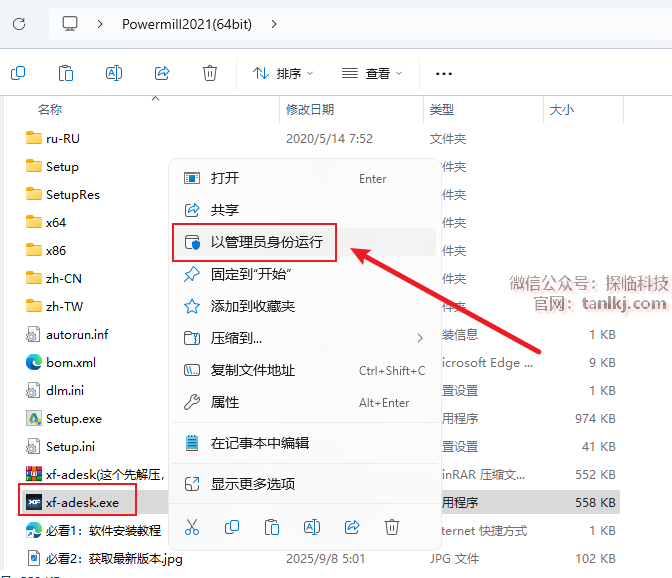The height and width of the screenshot is (578, 672).
Task: Sort by 类型 column header
Action: [442, 110]
